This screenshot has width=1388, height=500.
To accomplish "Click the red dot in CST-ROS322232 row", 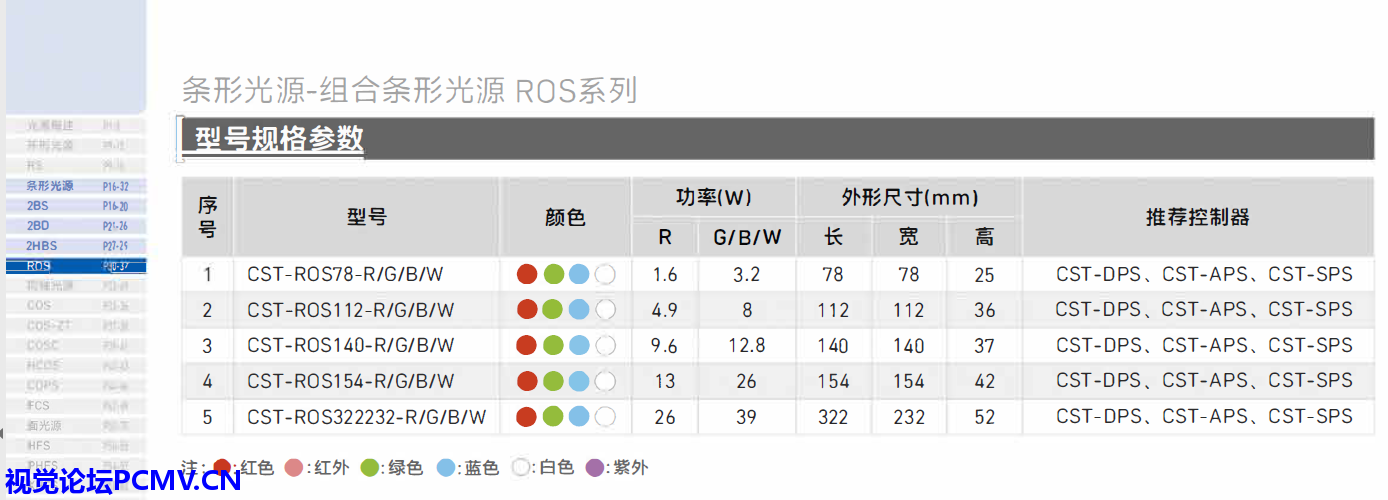I will (x=527, y=417).
